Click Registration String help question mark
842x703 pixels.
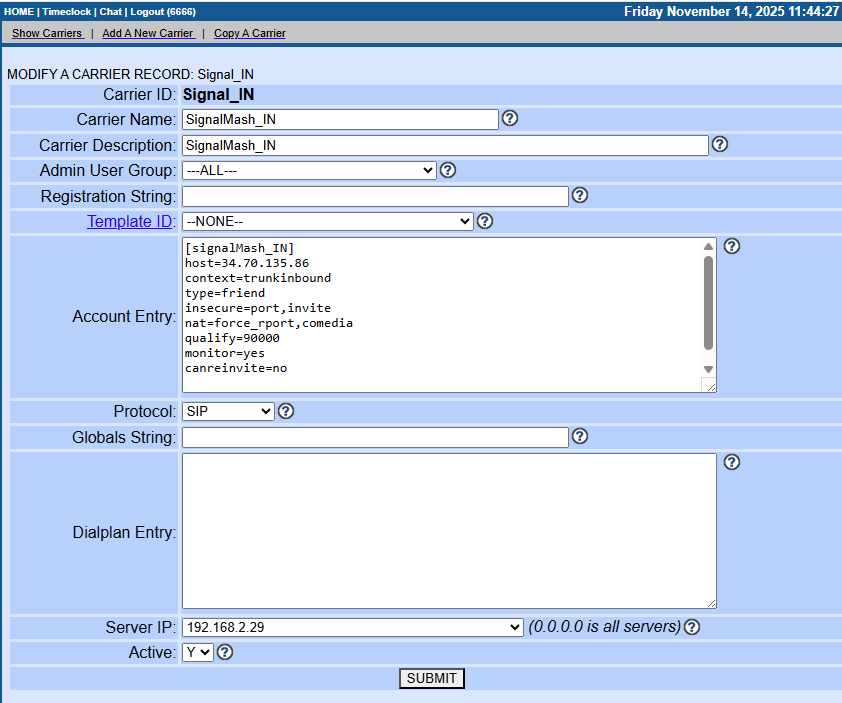pos(580,195)
